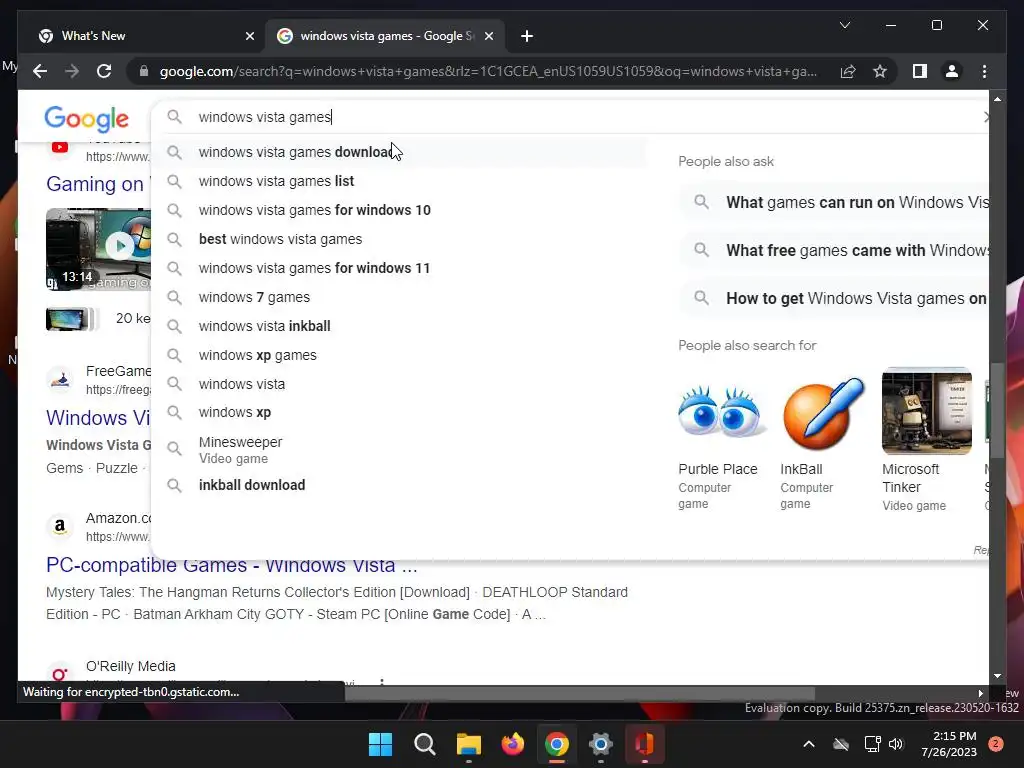Image resolution: width=1024 pixels, height=768 pixels.
Task: Open the Purble Place thumbnail
Action: tap(722, 412)
